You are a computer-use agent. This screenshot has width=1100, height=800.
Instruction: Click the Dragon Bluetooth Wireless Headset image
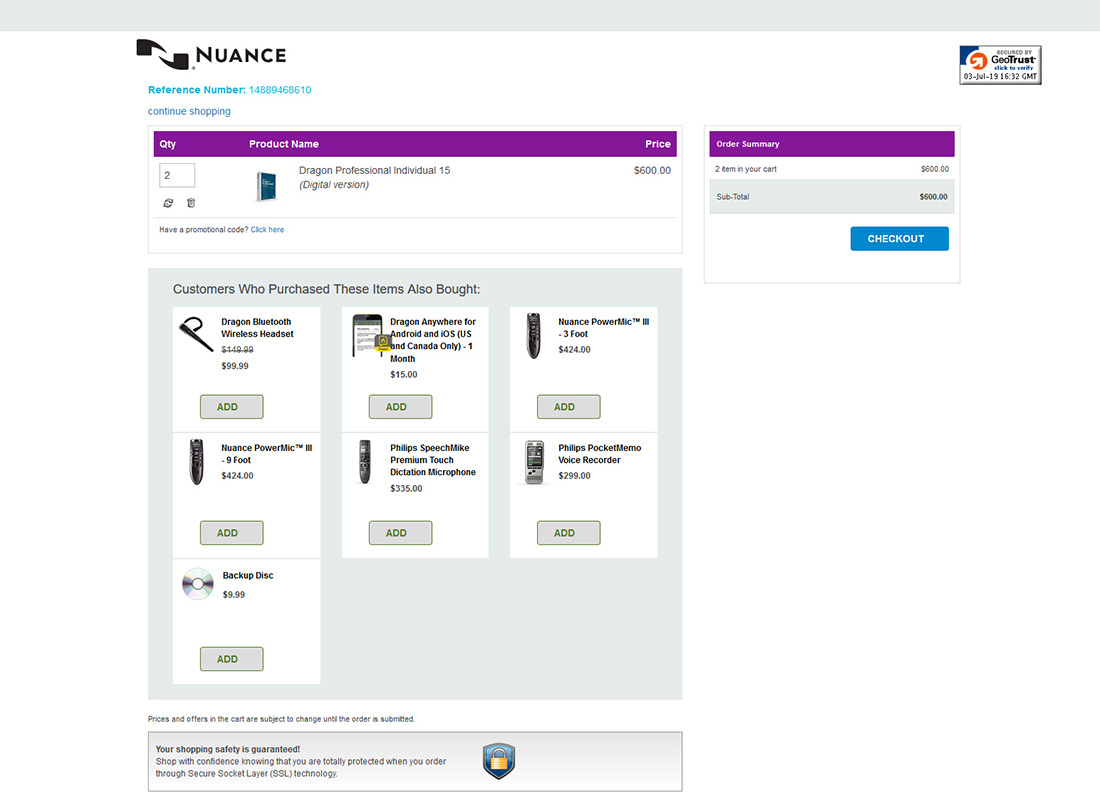click(x=196, y=334)
